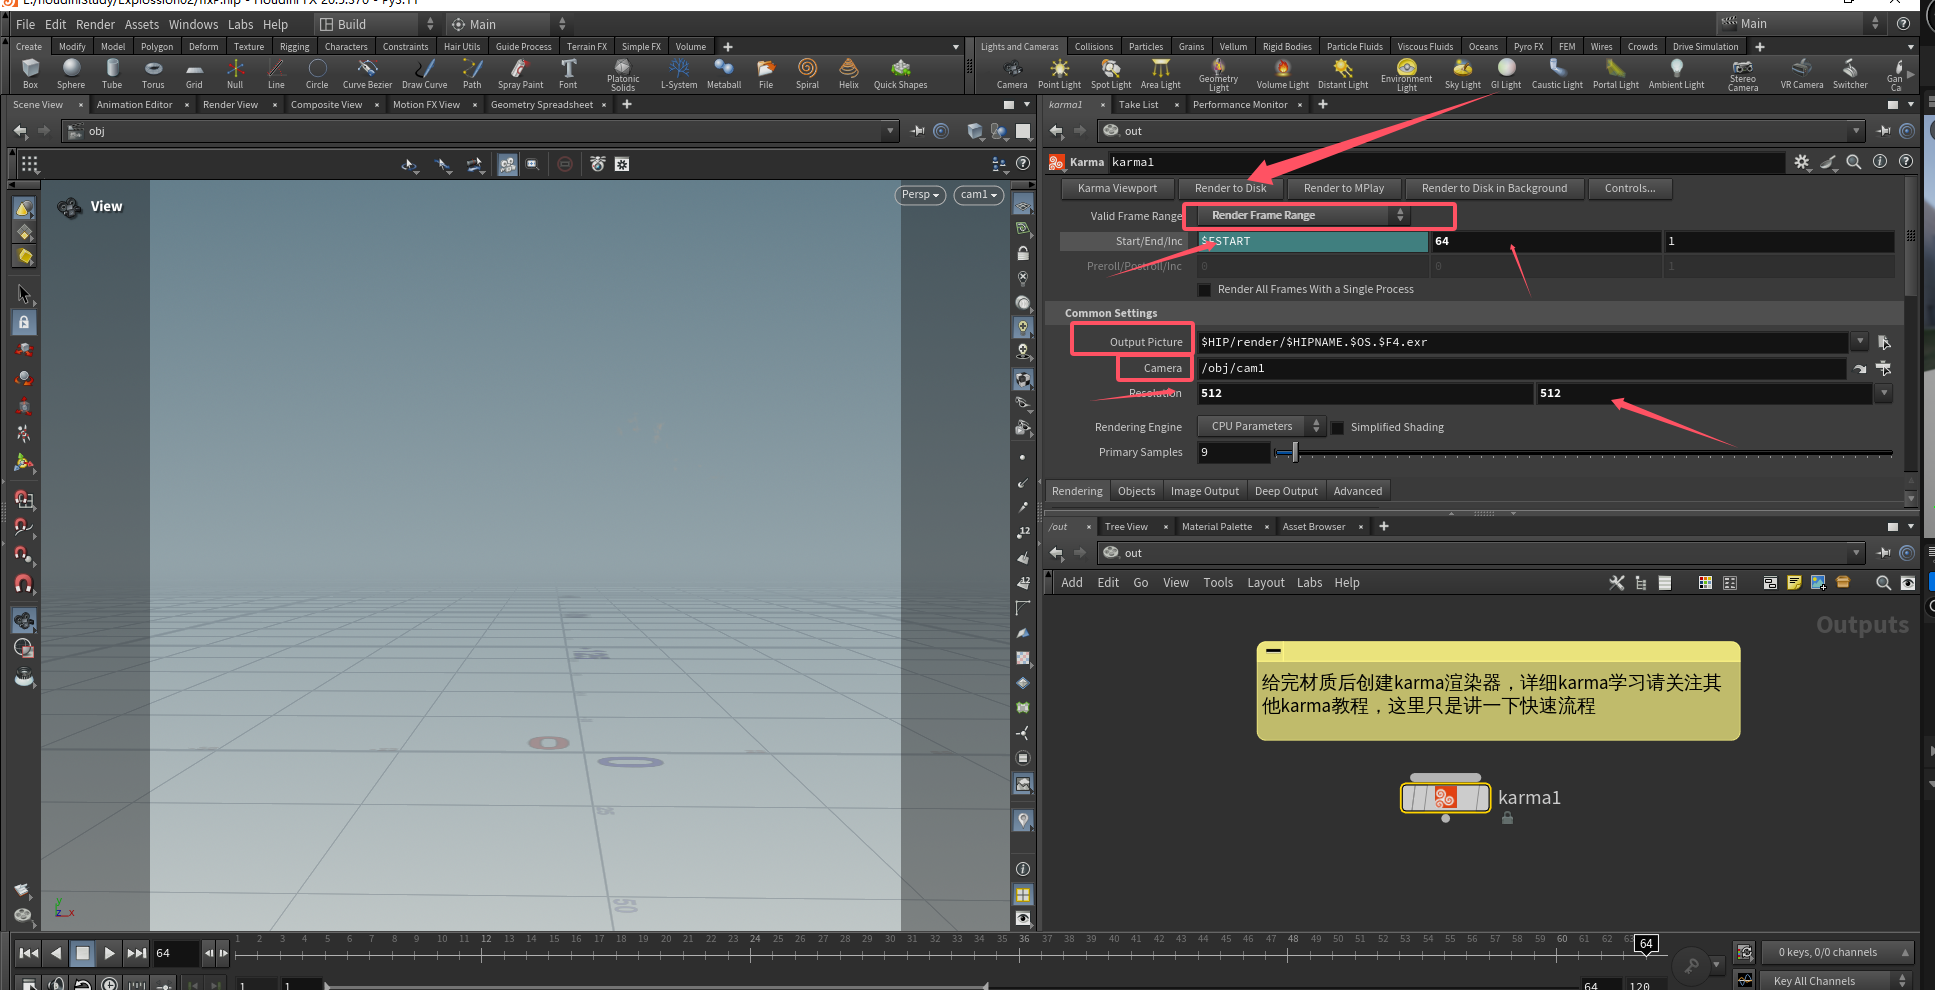The height and width of the screenshot is (990, 1935).
Task: Open the Windows menu
Action: (x=193, y=24)
